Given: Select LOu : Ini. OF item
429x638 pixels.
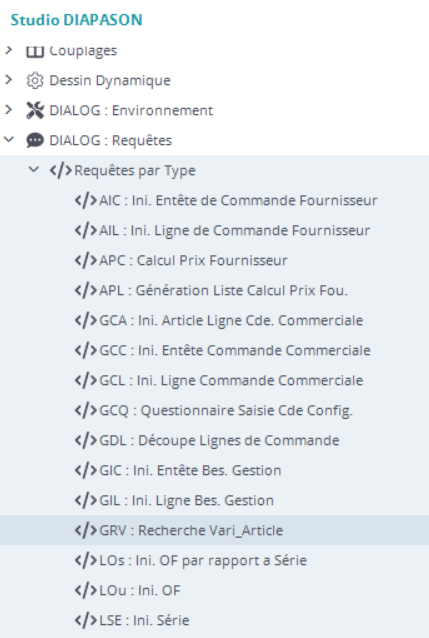Looking at the screenshot, I should 140,590.
